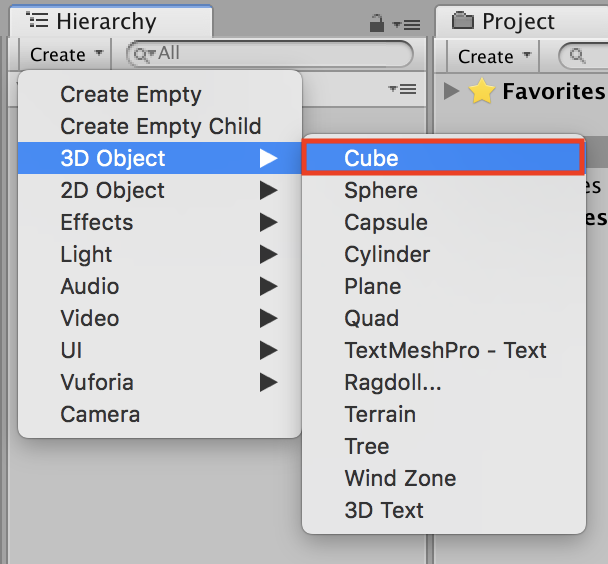The width and height of the screenshot is (608, 564).
Task: Click the Hierarchy list icon on tab
Action: pyautogui.click(x=38, y=20)
